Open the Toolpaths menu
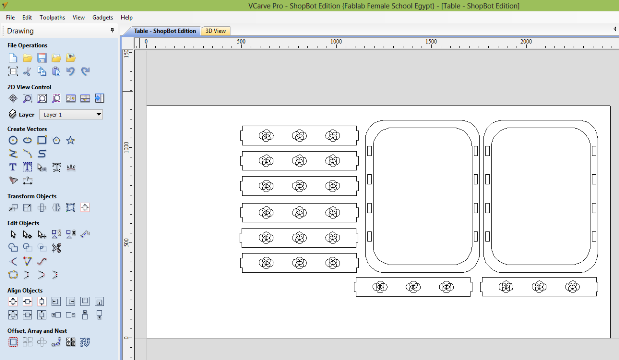 pos(52,17)
